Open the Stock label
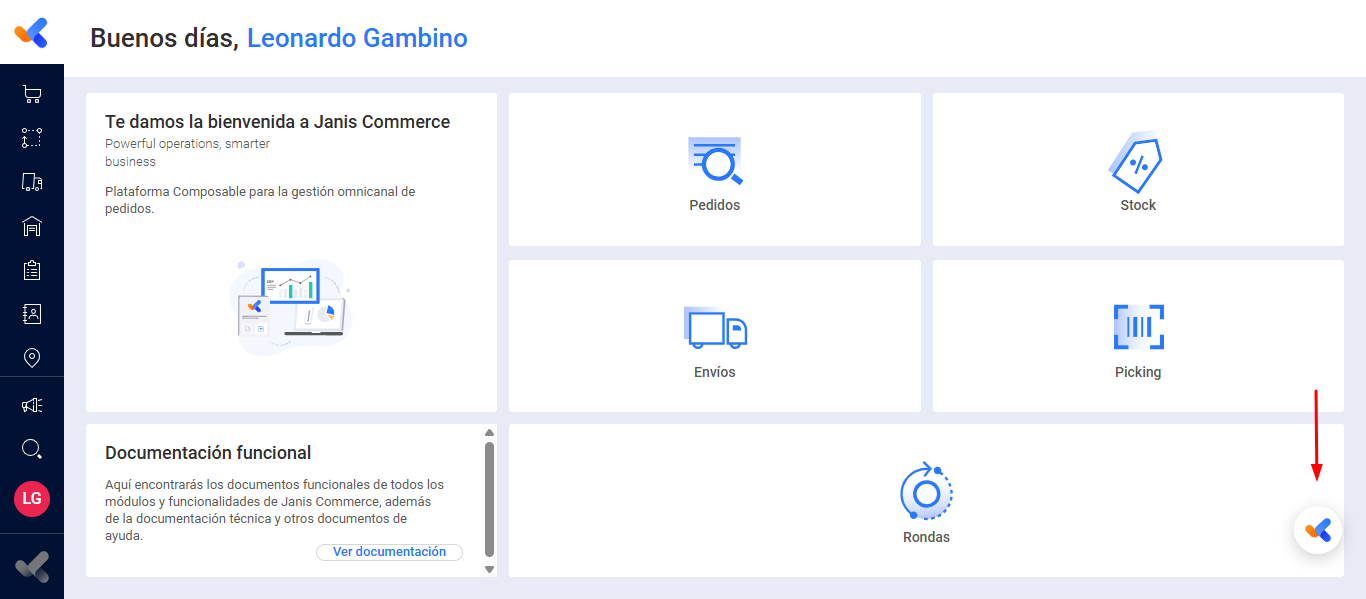Image resolution: width=1366 pixels, height=599 pixels. click(1138, 205)
